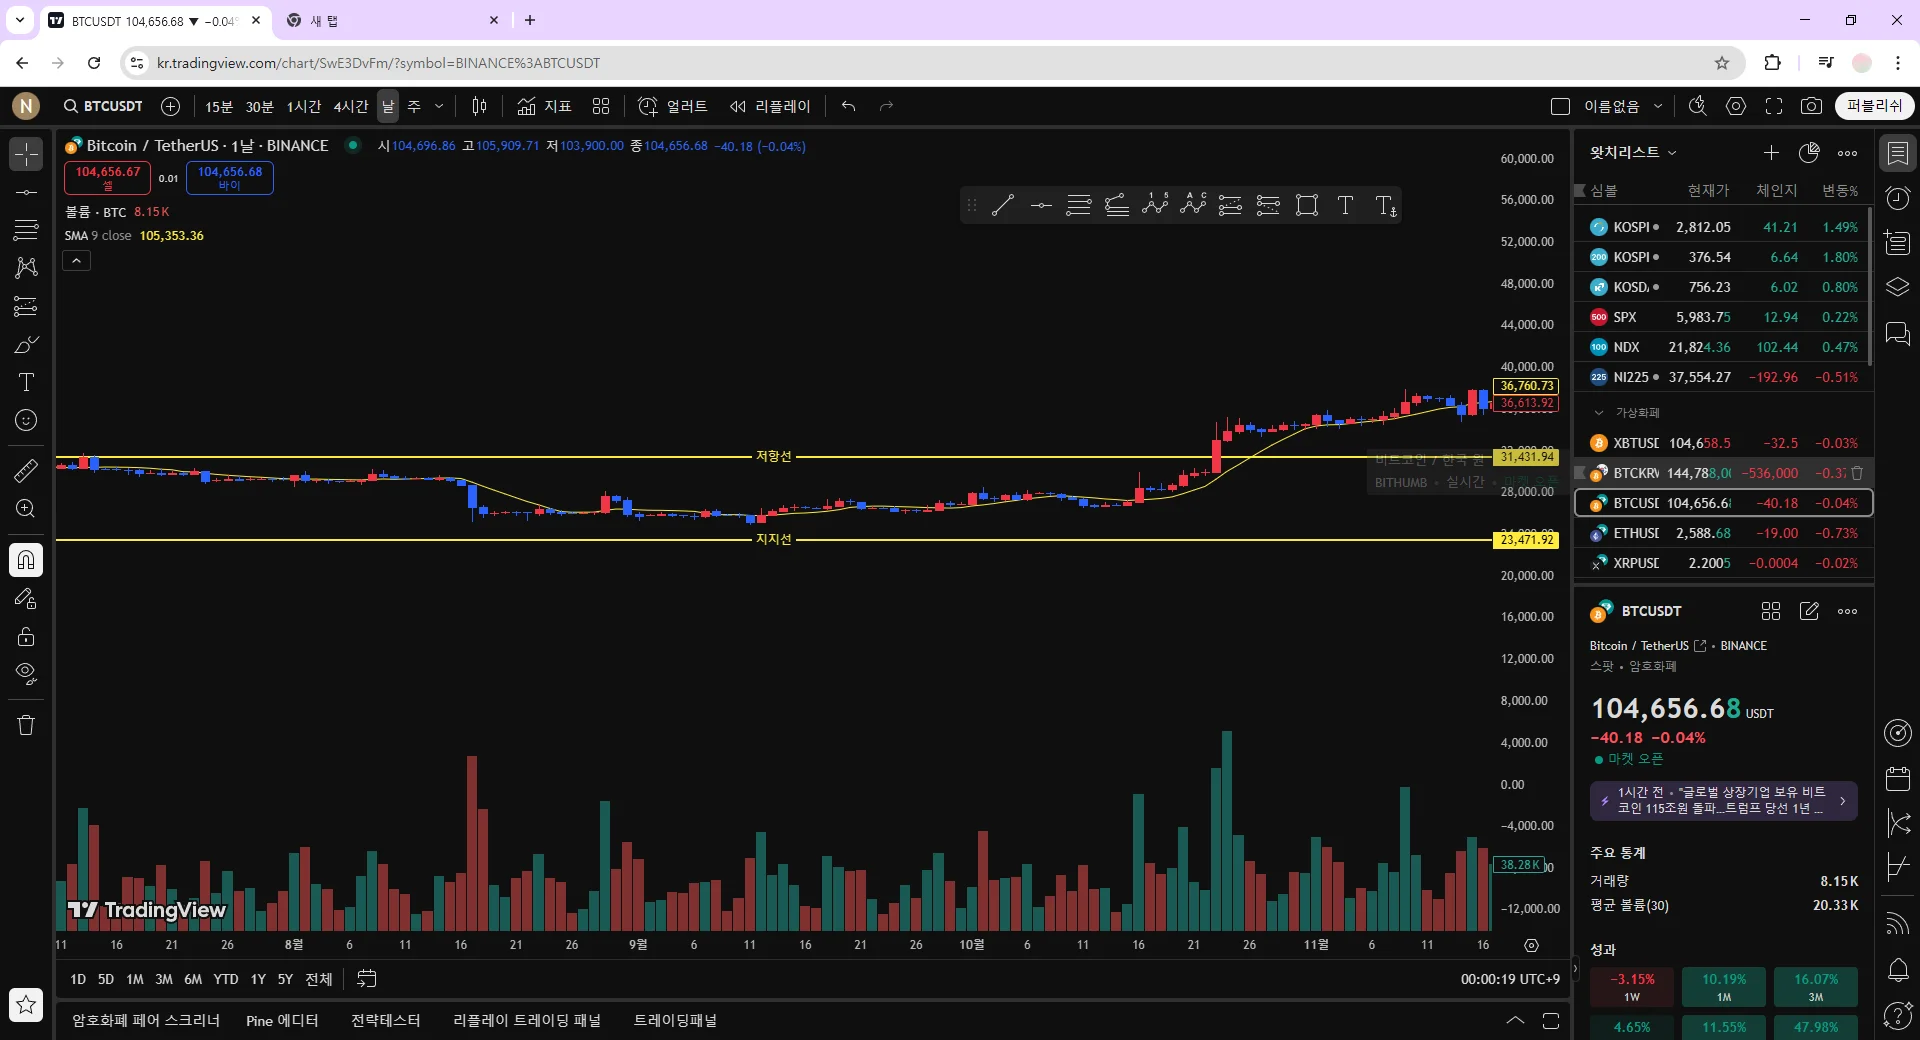Viewport: 1920px width, 1040px height.
Task: Open the notifications bell
Action: [1897, 969]
